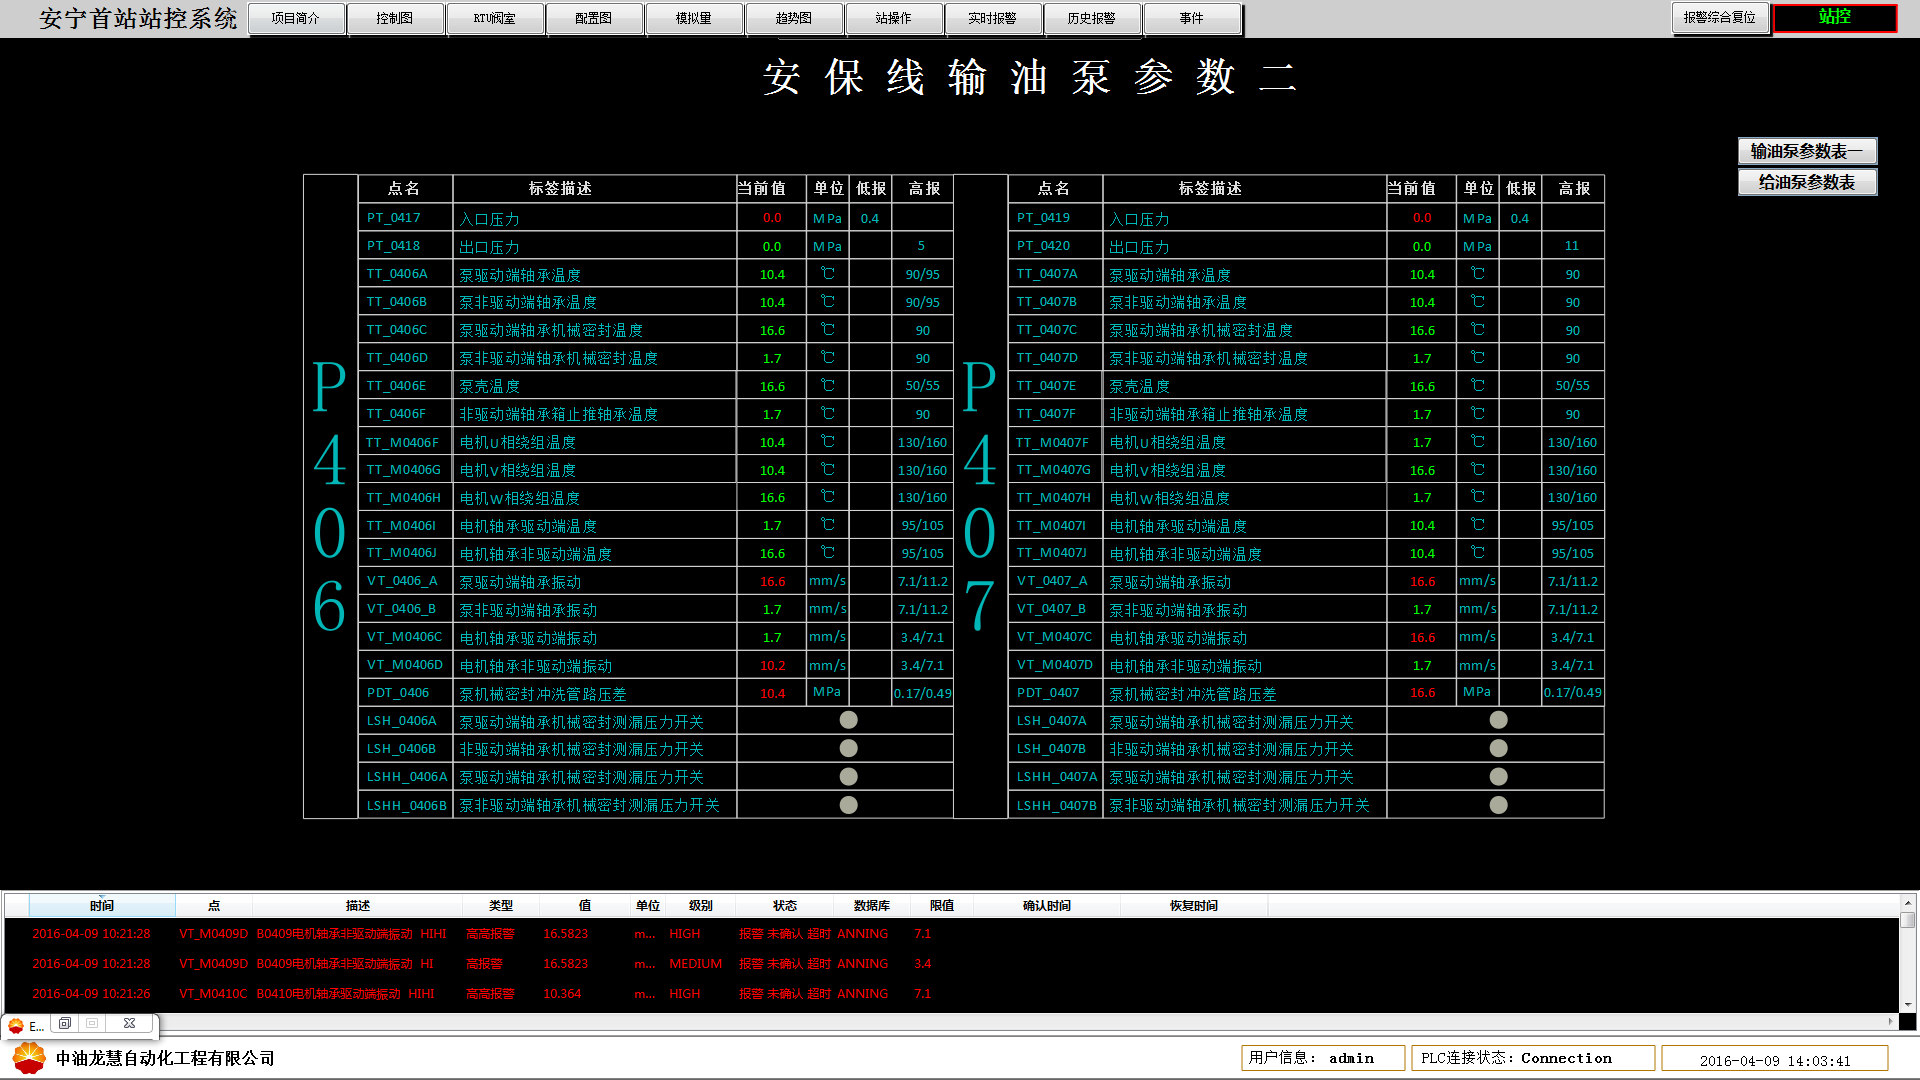1920x1080 pixels.
Task: Toggle the 站控 station control mode indicator
Action: (x=1834, y=18)
